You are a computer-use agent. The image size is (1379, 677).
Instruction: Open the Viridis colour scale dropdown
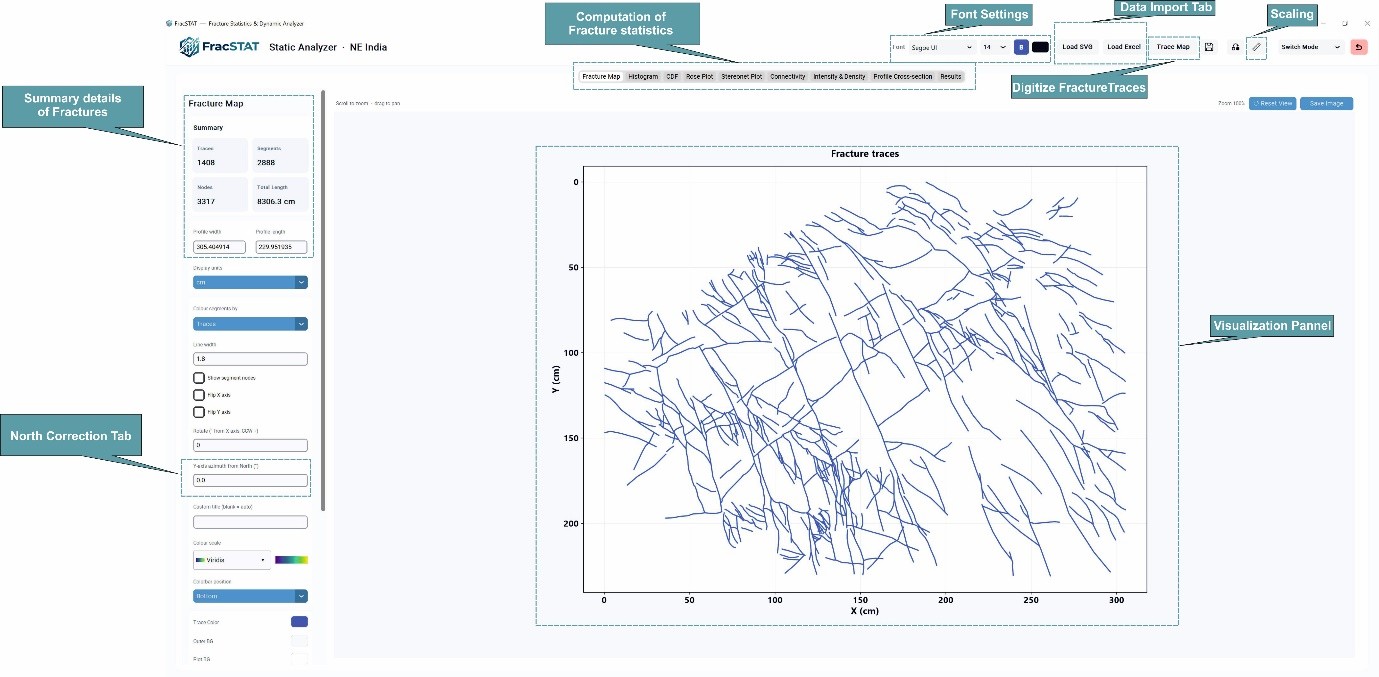coord(232,560)
